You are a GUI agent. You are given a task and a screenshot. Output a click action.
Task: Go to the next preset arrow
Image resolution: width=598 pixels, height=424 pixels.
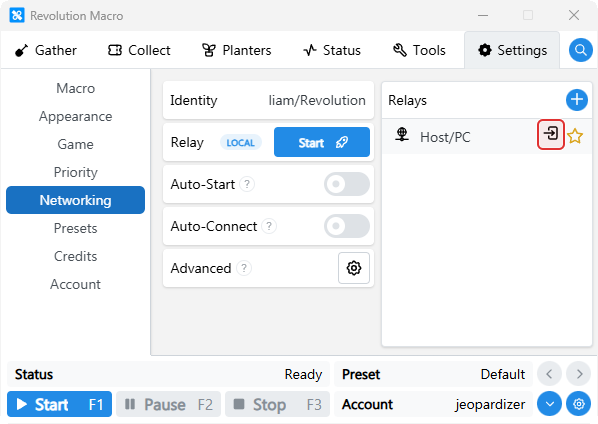click(579, 374)
